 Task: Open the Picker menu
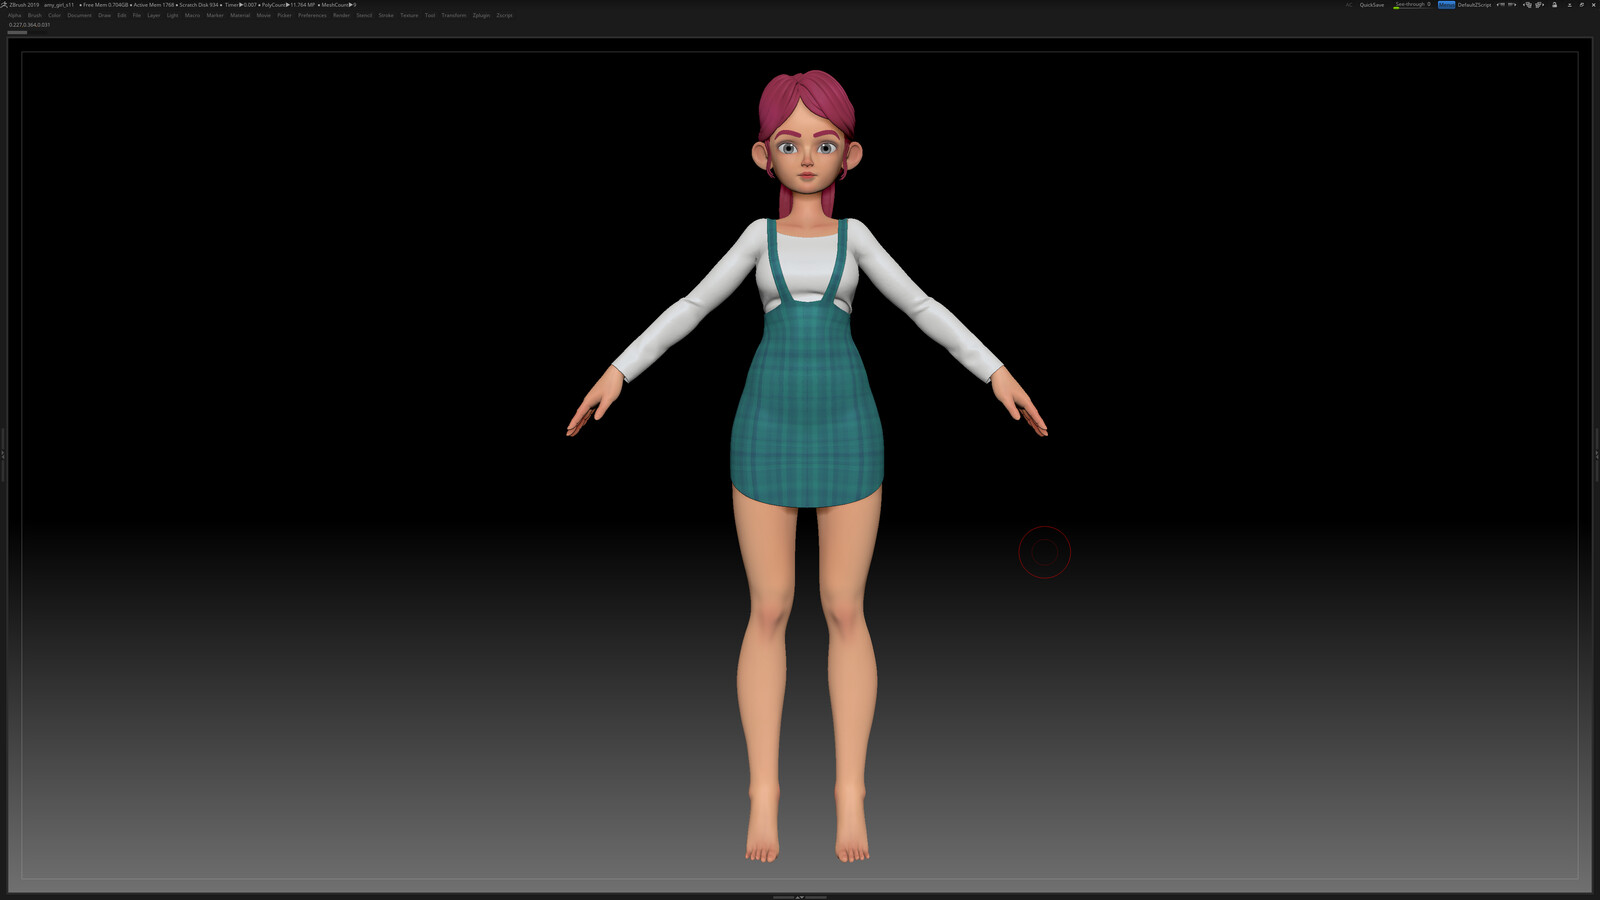click(284, 15)
